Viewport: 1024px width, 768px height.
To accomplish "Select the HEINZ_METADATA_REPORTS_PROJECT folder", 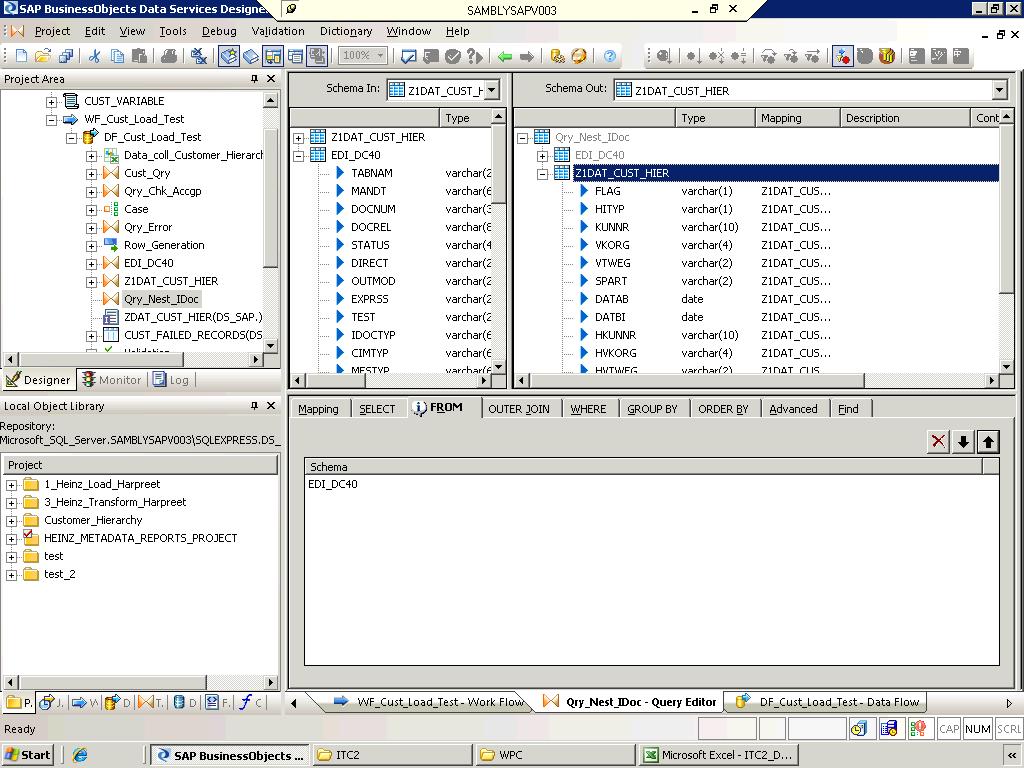I will point(140,538).
